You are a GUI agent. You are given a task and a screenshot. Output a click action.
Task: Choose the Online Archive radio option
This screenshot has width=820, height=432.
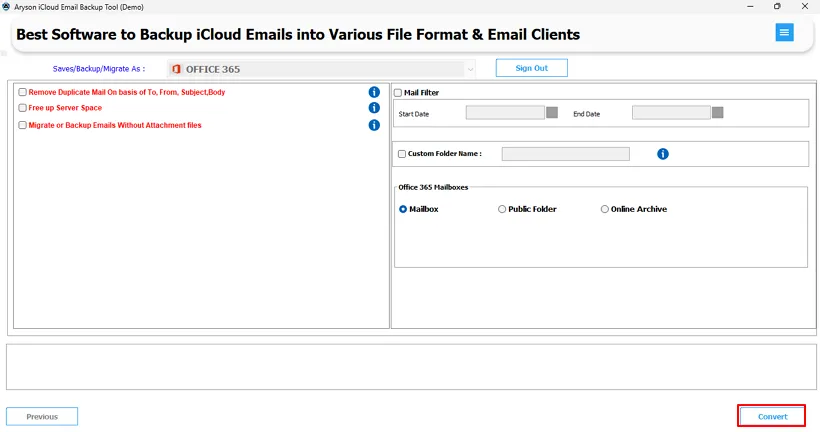click(x=605, y=209)
